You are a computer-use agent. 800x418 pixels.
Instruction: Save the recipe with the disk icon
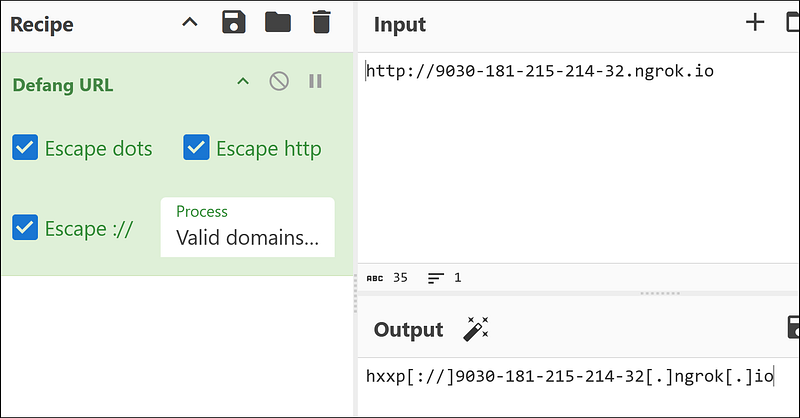[234, 22]
